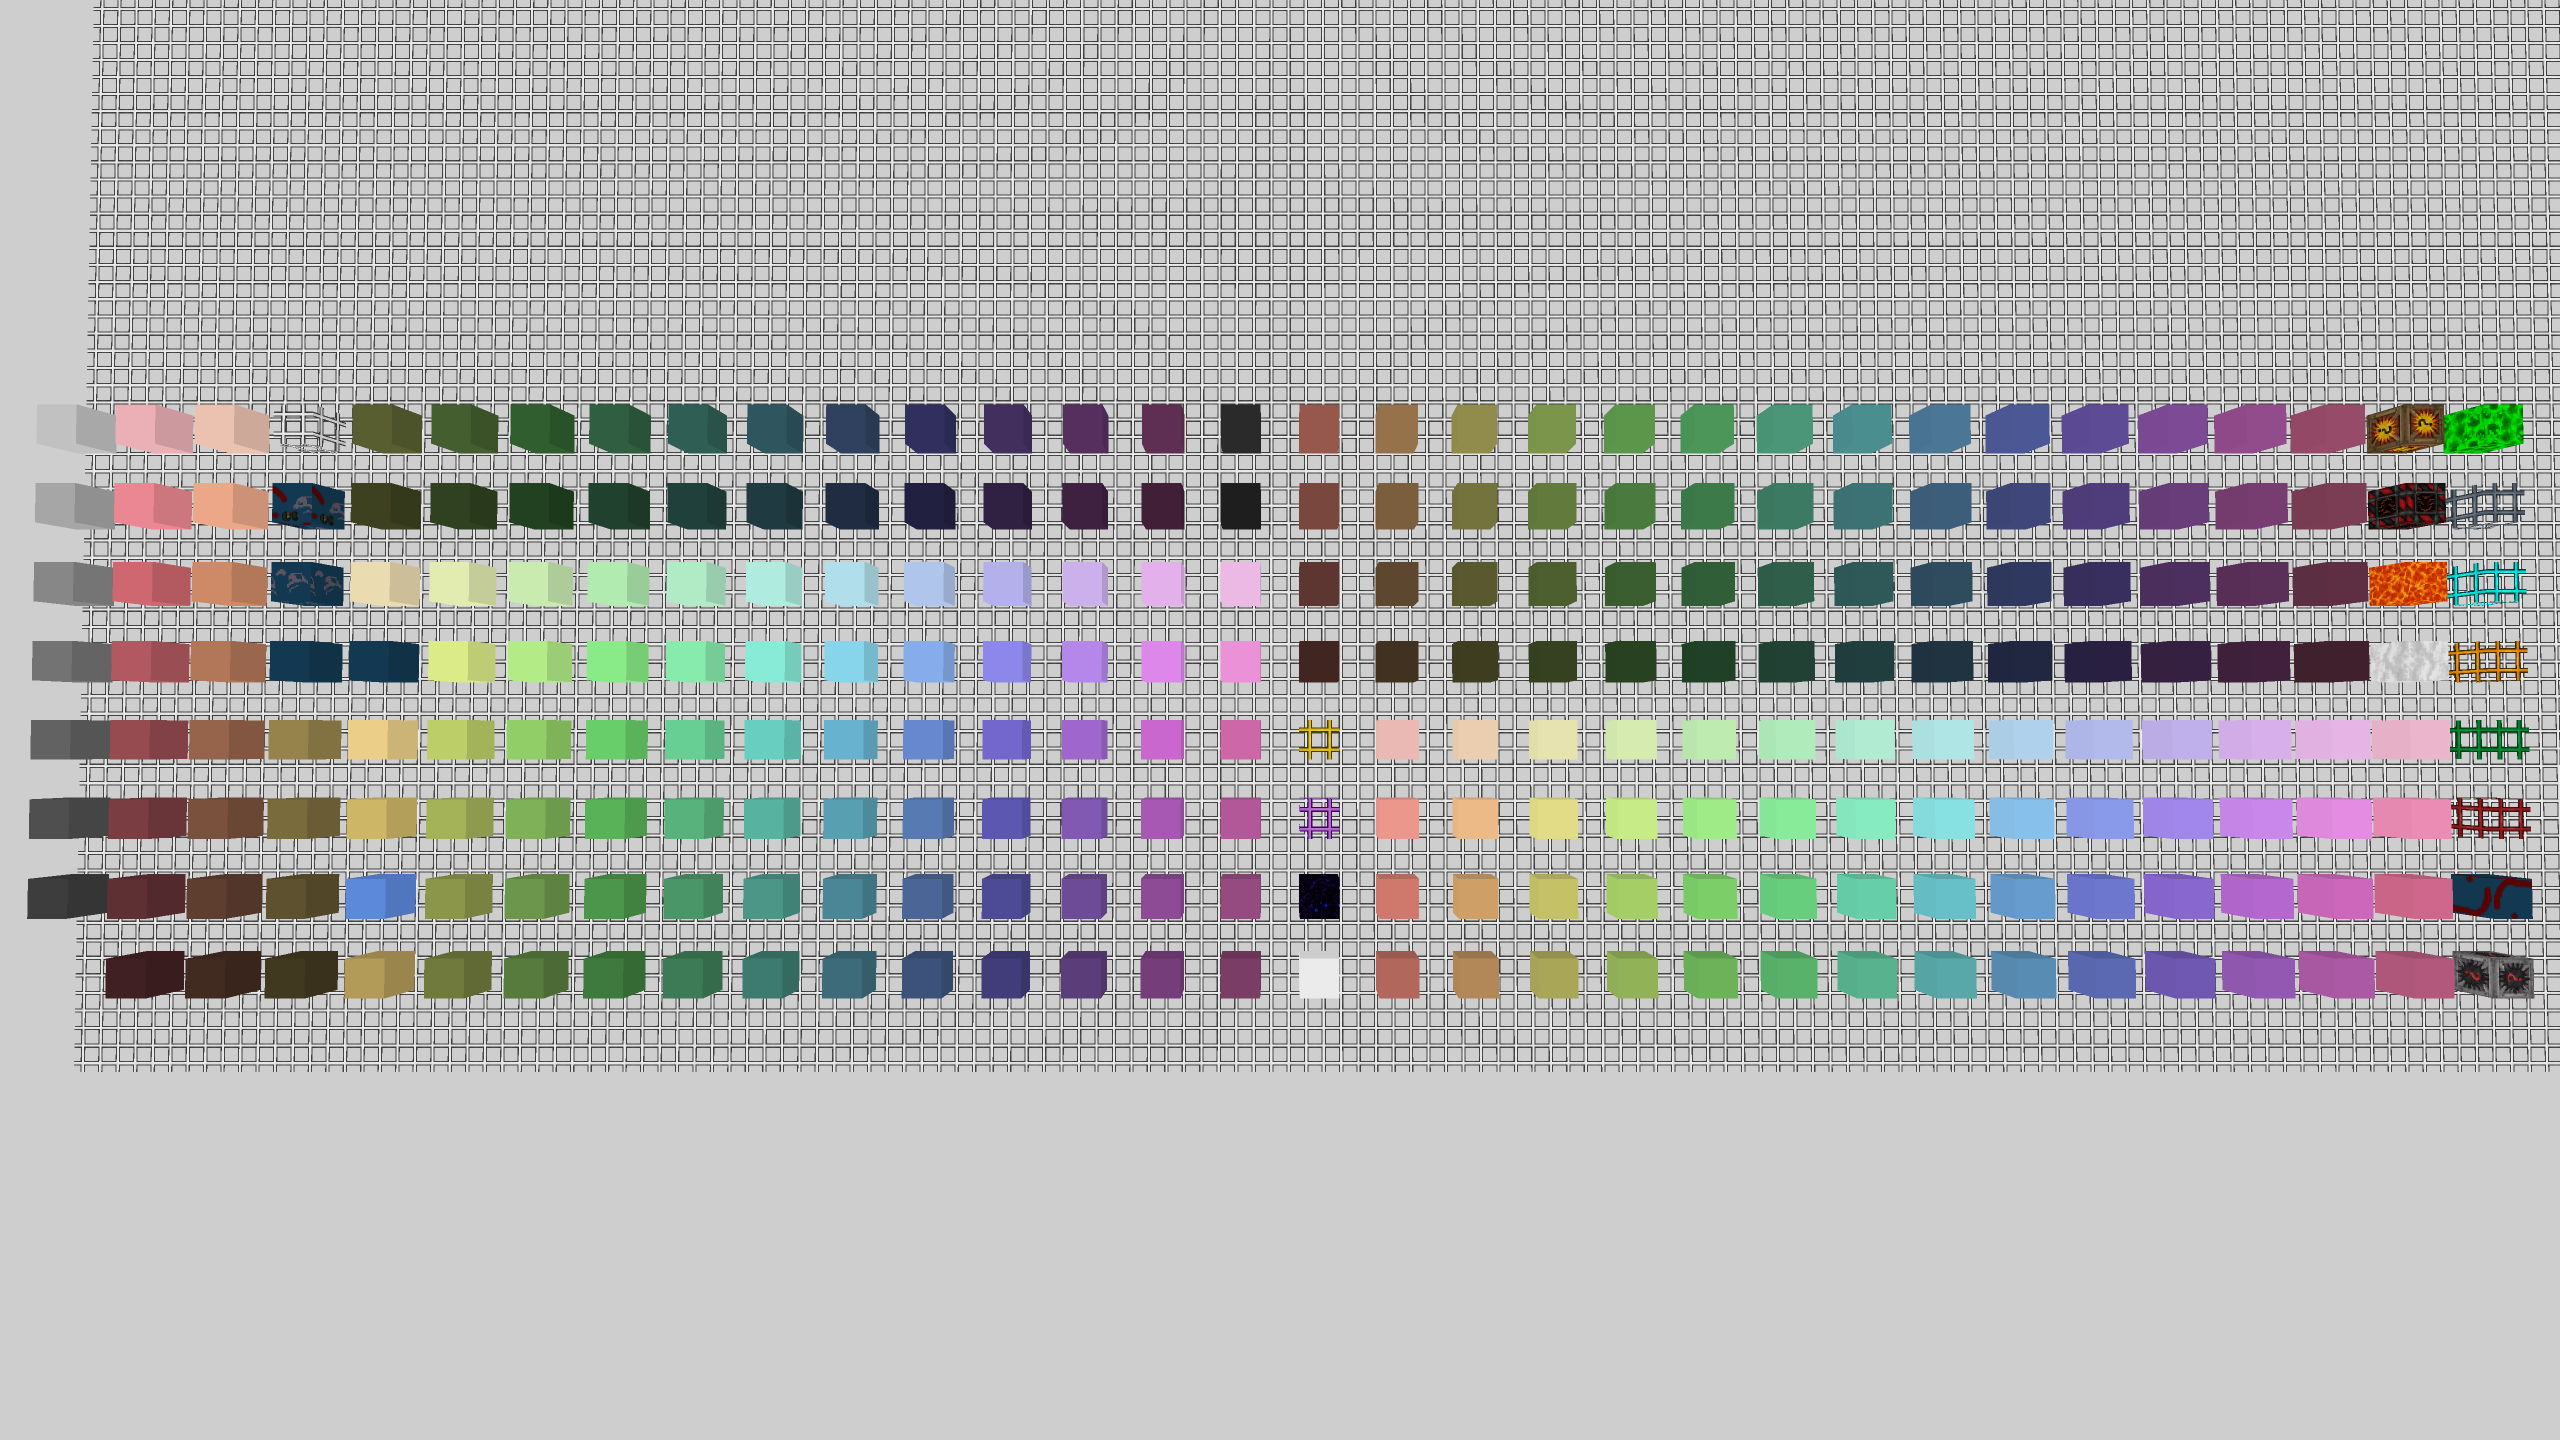Select the wooden crate with yellow sunburst
The height and width of the screenshot is (1440, 2560).
pyautogui.click(x=2405, y=429)
